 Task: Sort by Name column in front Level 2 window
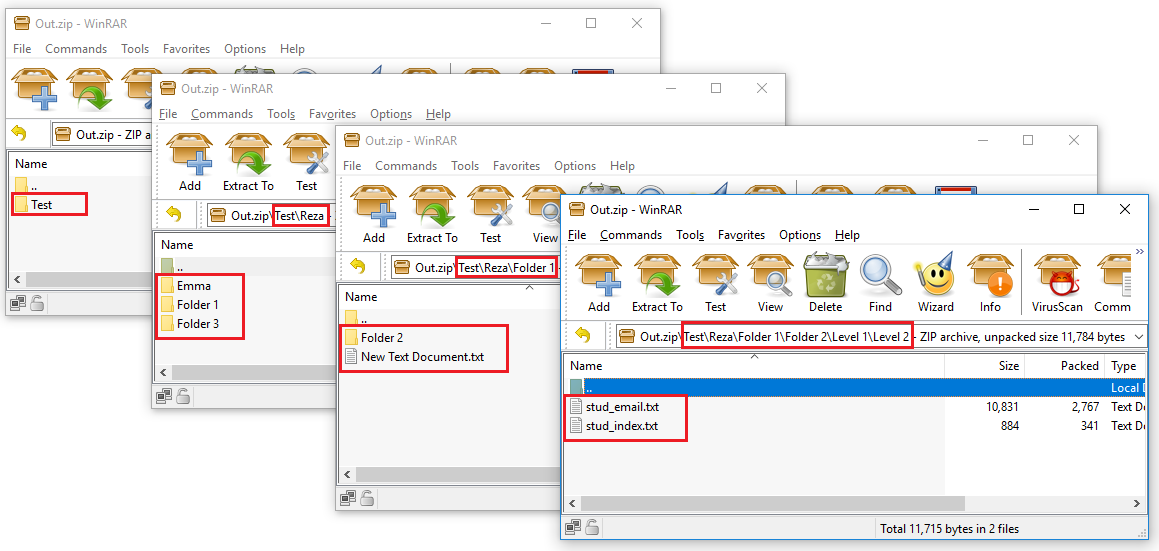click(x=755, y=365)
